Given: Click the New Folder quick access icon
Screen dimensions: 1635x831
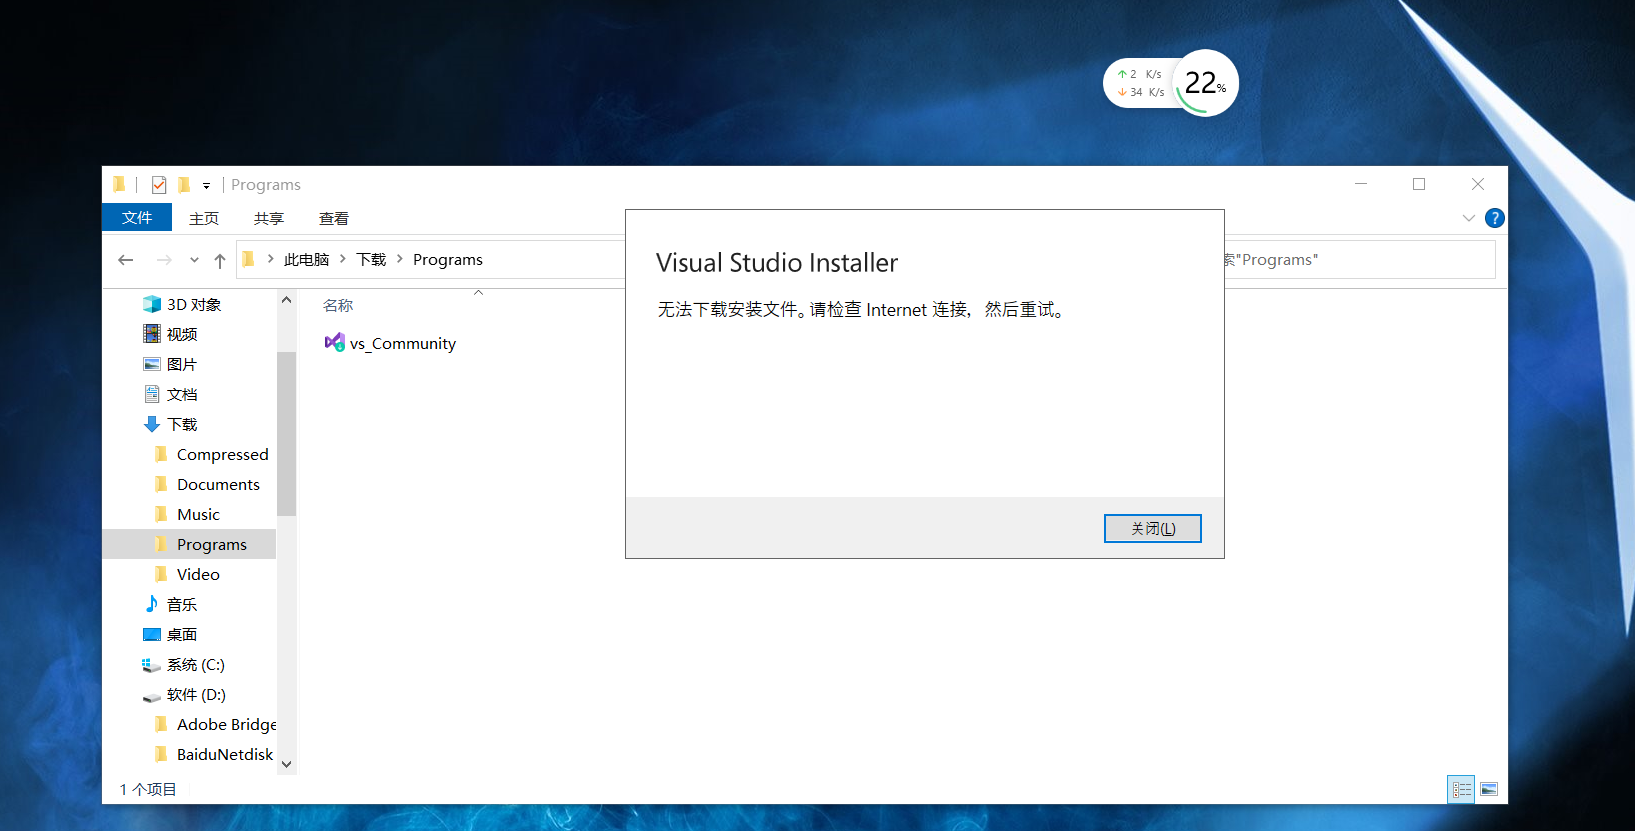Looking at the screenshot, I should pos(184,185).
